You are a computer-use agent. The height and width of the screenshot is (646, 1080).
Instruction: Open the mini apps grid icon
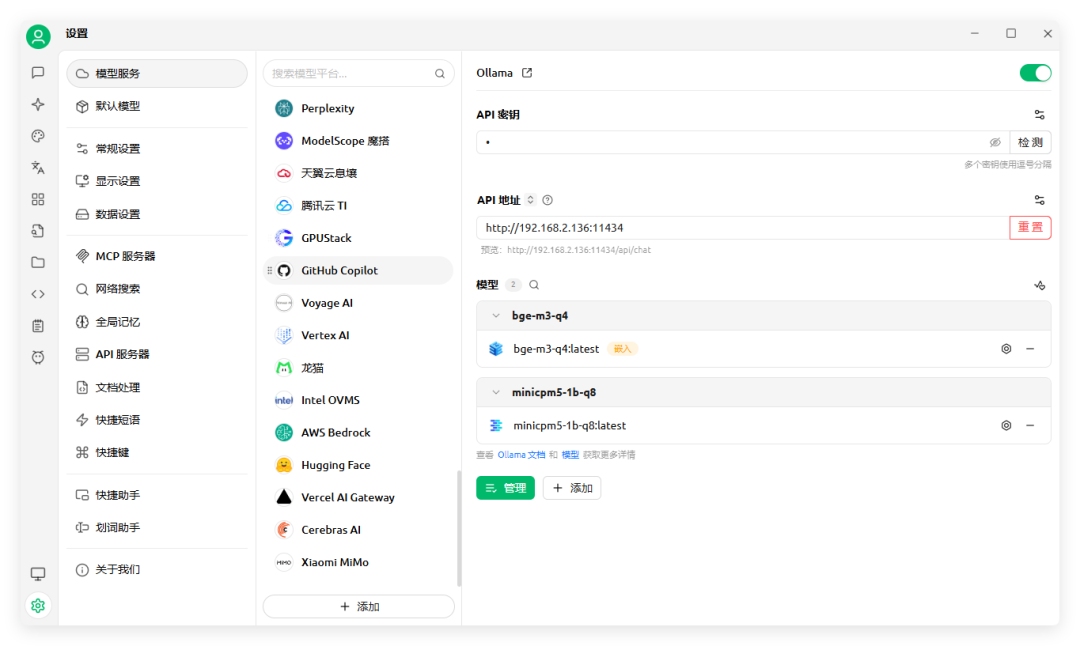click(x=38, y=199)
